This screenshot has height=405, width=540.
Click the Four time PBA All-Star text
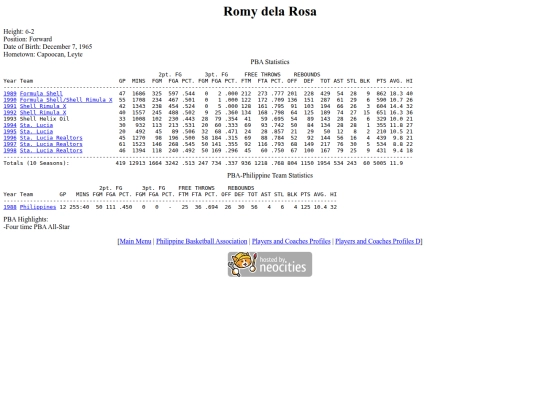37,227
